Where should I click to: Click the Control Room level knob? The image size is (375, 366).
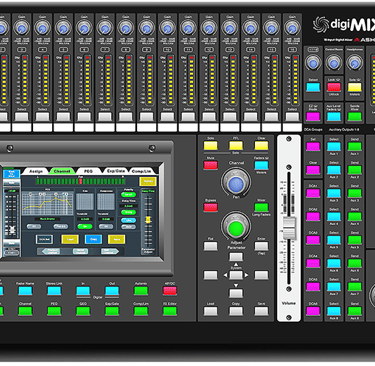click(334, 62)
